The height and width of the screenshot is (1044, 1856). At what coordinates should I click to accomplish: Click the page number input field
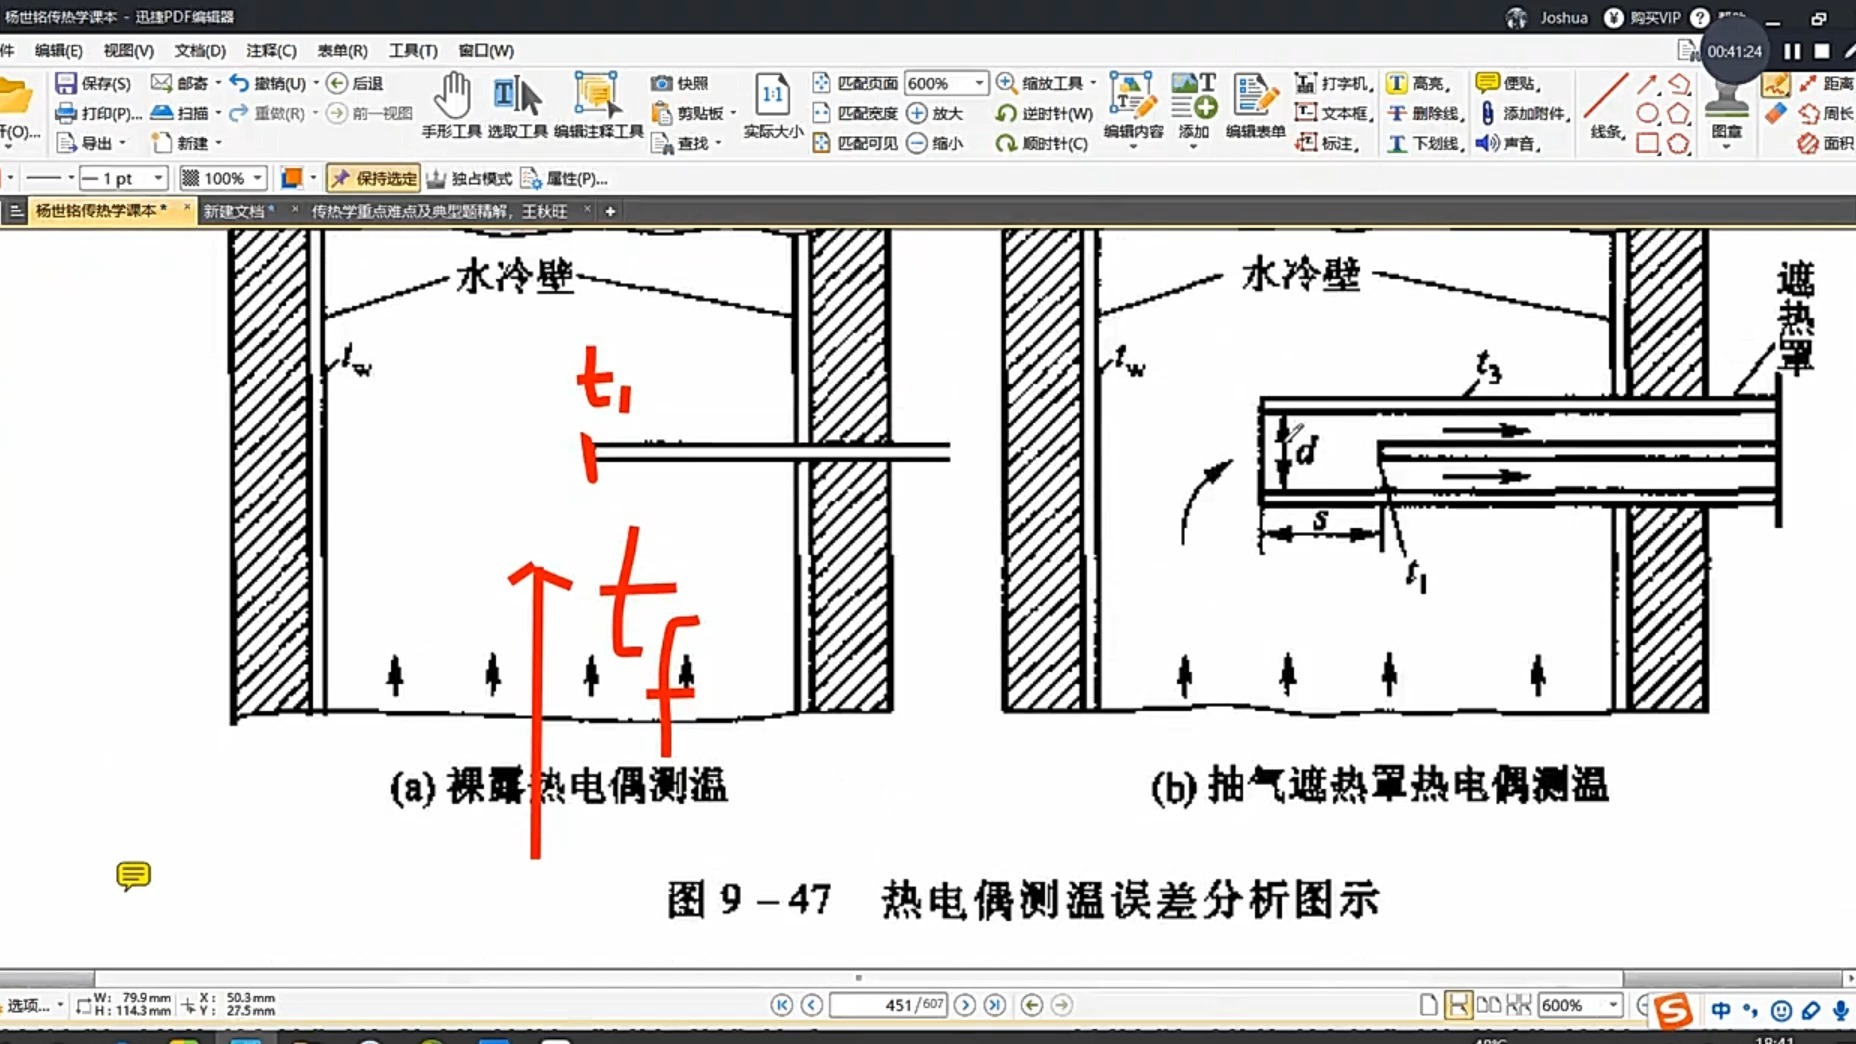(x=888, y=1005)
